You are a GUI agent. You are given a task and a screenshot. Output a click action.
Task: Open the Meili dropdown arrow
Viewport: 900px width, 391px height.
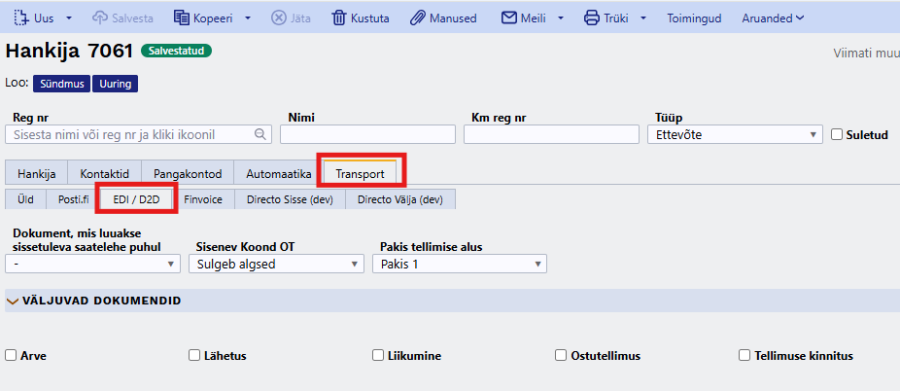pos(561,18)
